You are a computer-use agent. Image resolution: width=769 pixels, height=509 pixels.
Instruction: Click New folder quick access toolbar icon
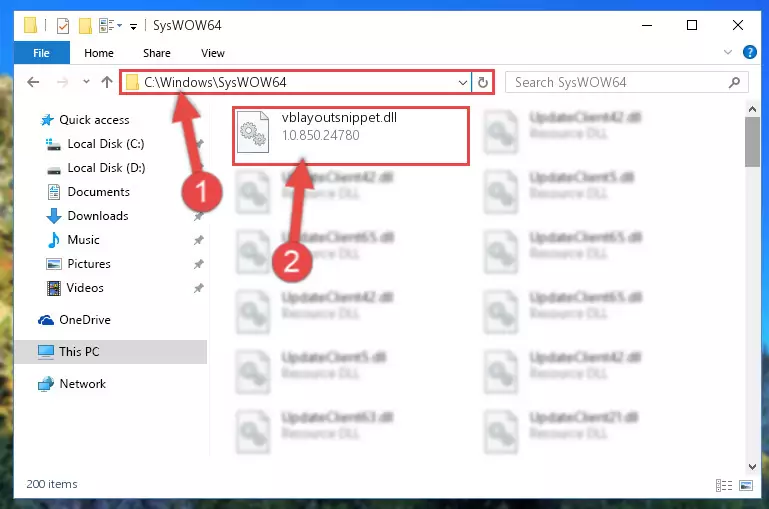click(85, 25)
